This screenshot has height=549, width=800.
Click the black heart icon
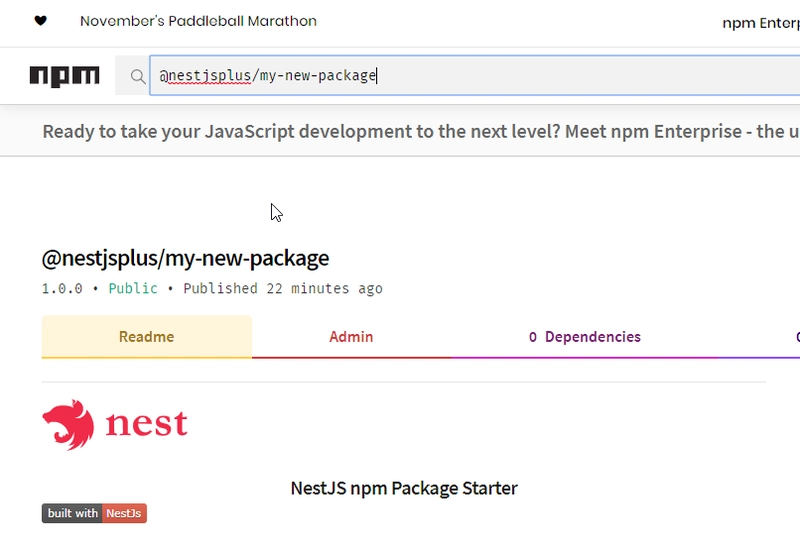pyautogui.click(x=40, y=21)
